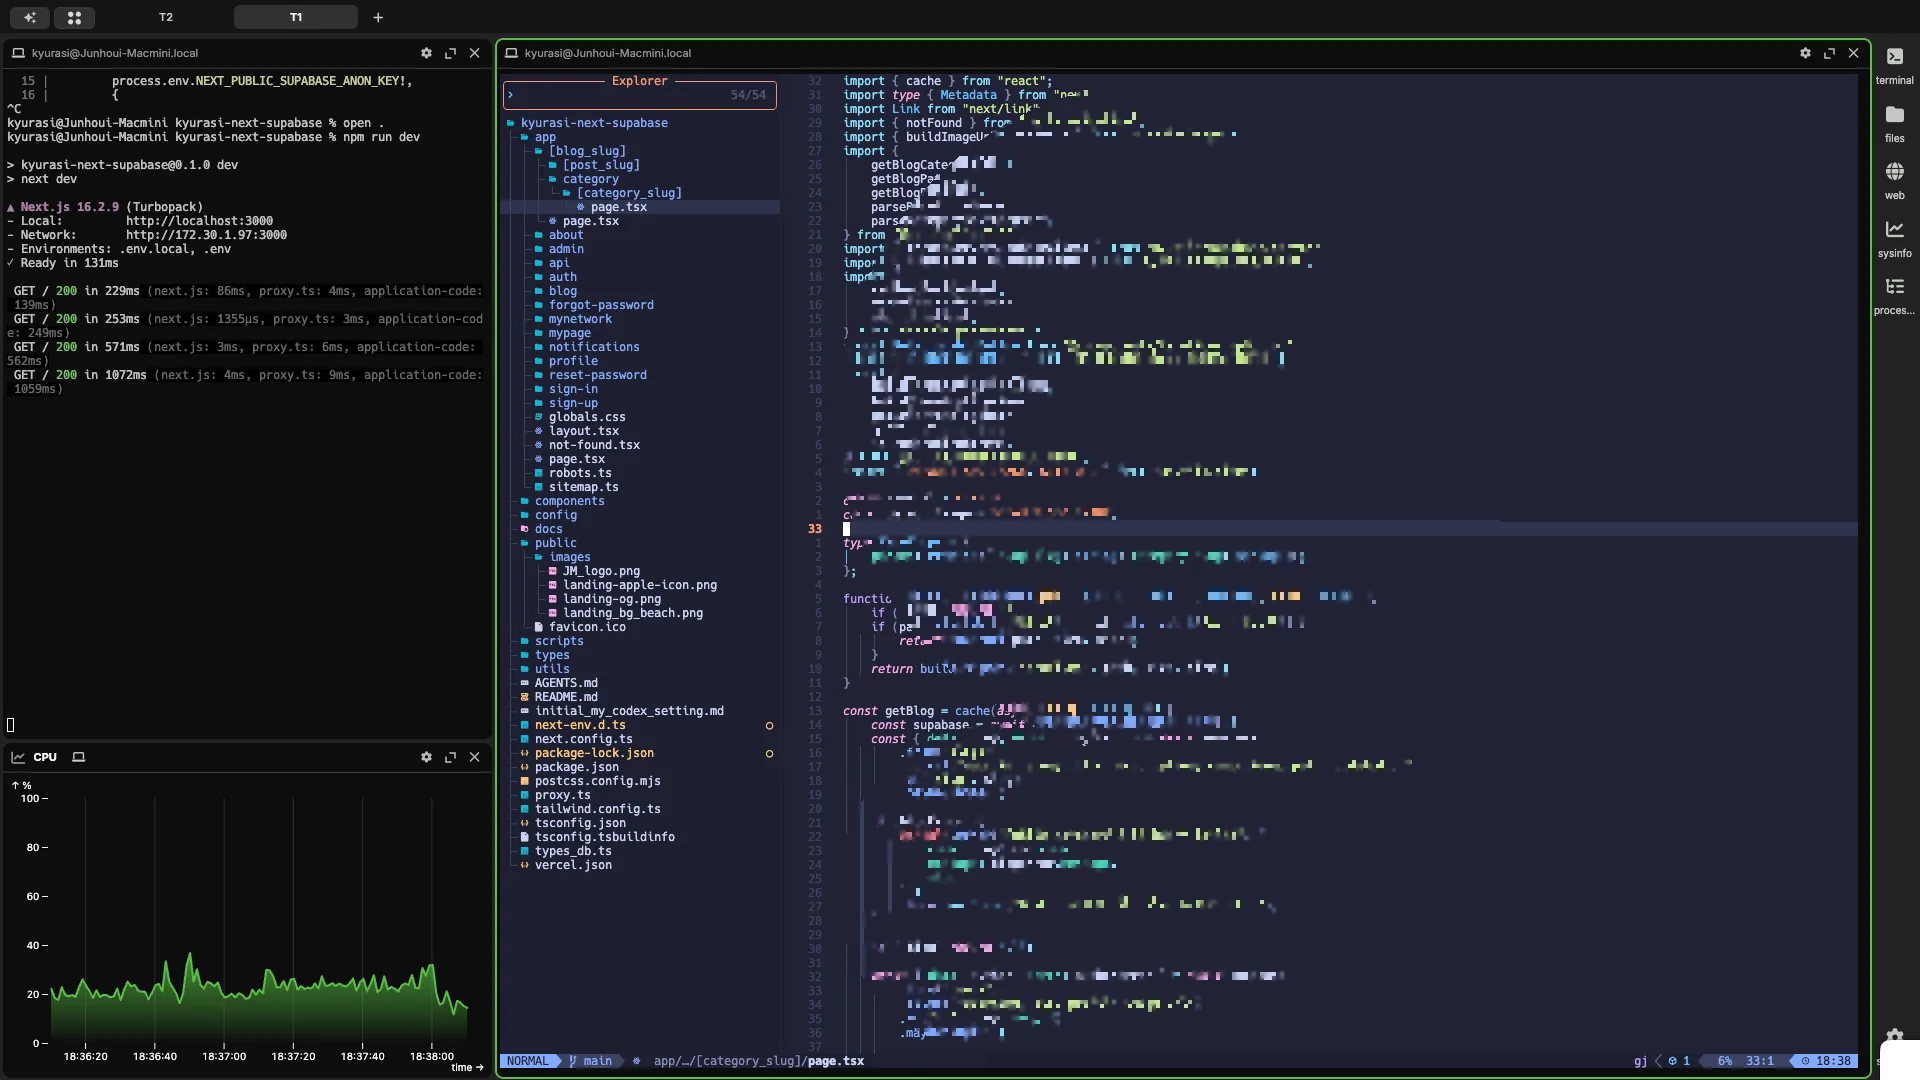
Task: Select not-found.tsx in Explorer
Action: click(593, 445)
